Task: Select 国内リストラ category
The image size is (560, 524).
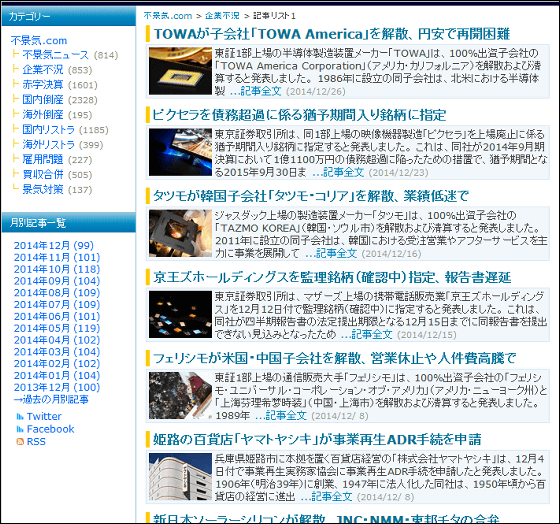Action: 49,130
